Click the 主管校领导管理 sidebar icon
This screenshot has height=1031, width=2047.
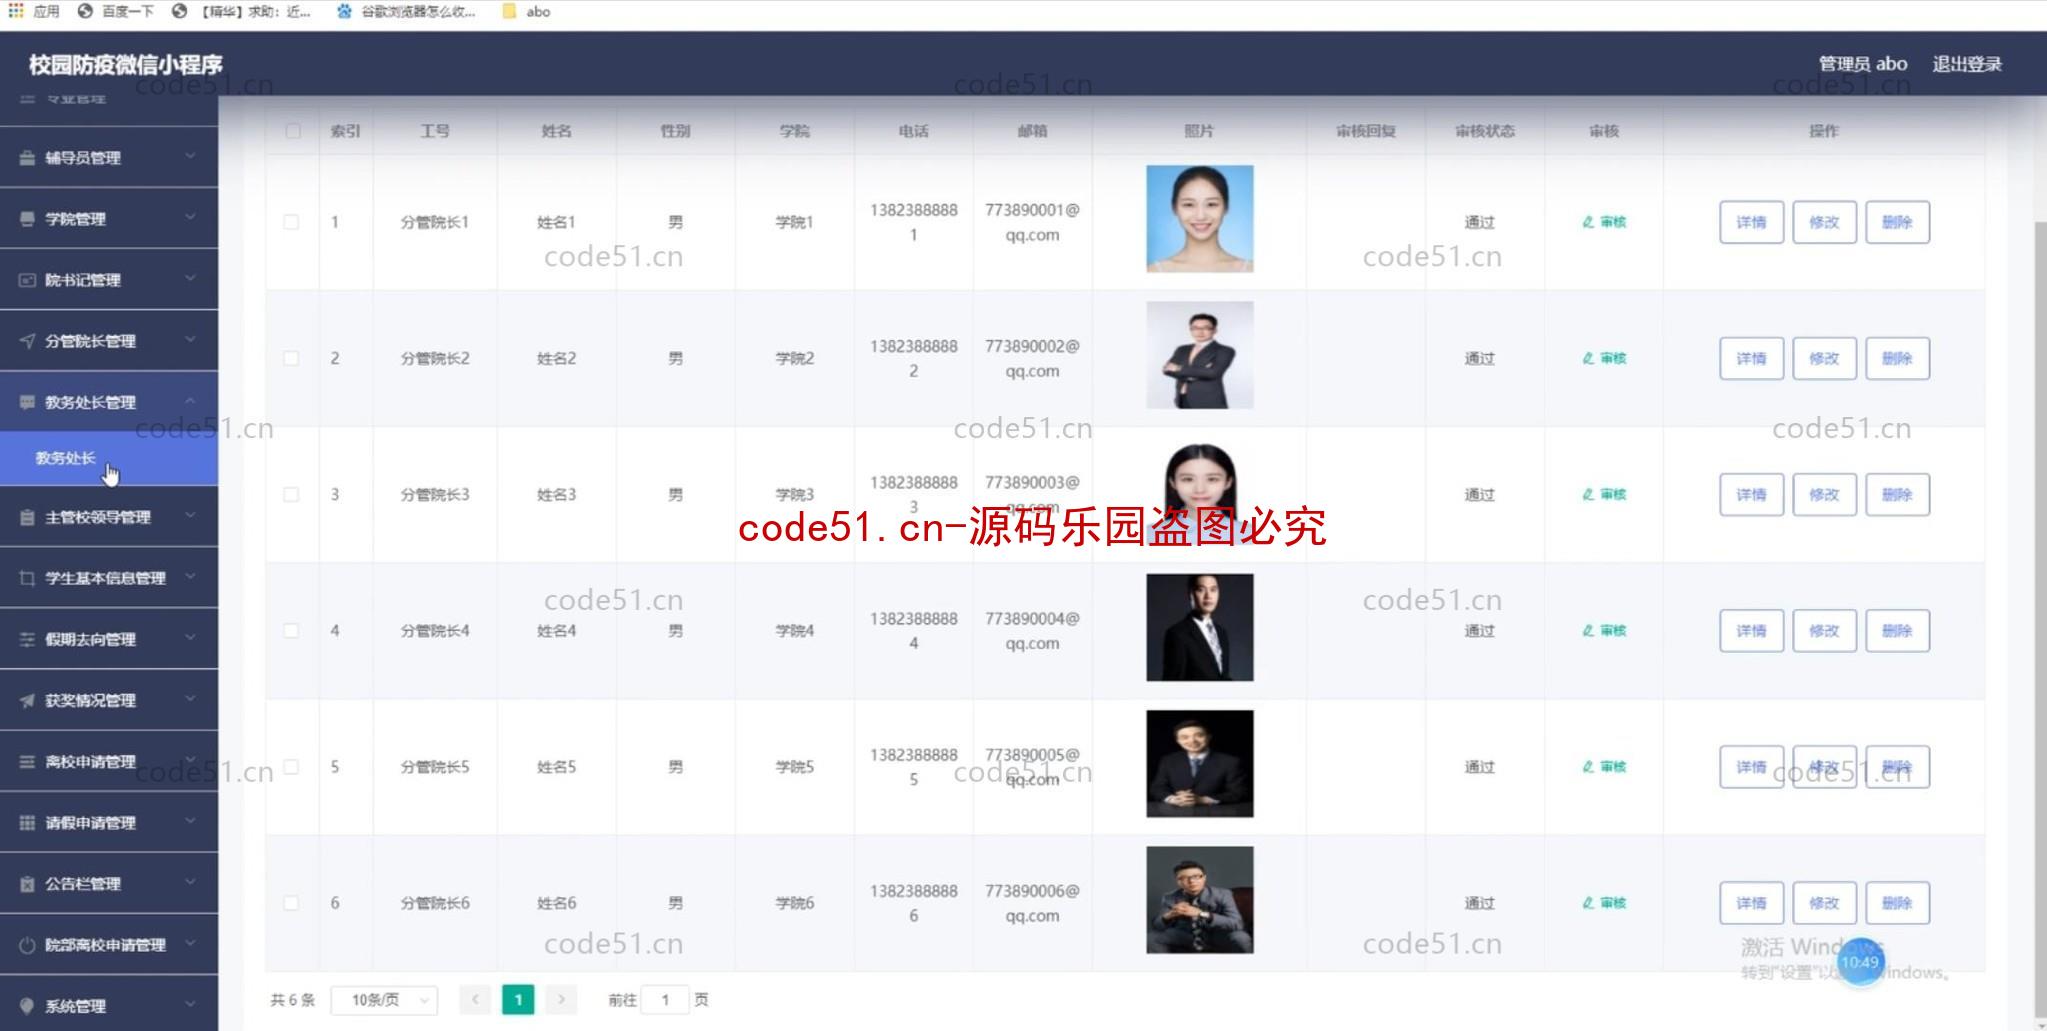pyautogui.click(x=28, y=517)
